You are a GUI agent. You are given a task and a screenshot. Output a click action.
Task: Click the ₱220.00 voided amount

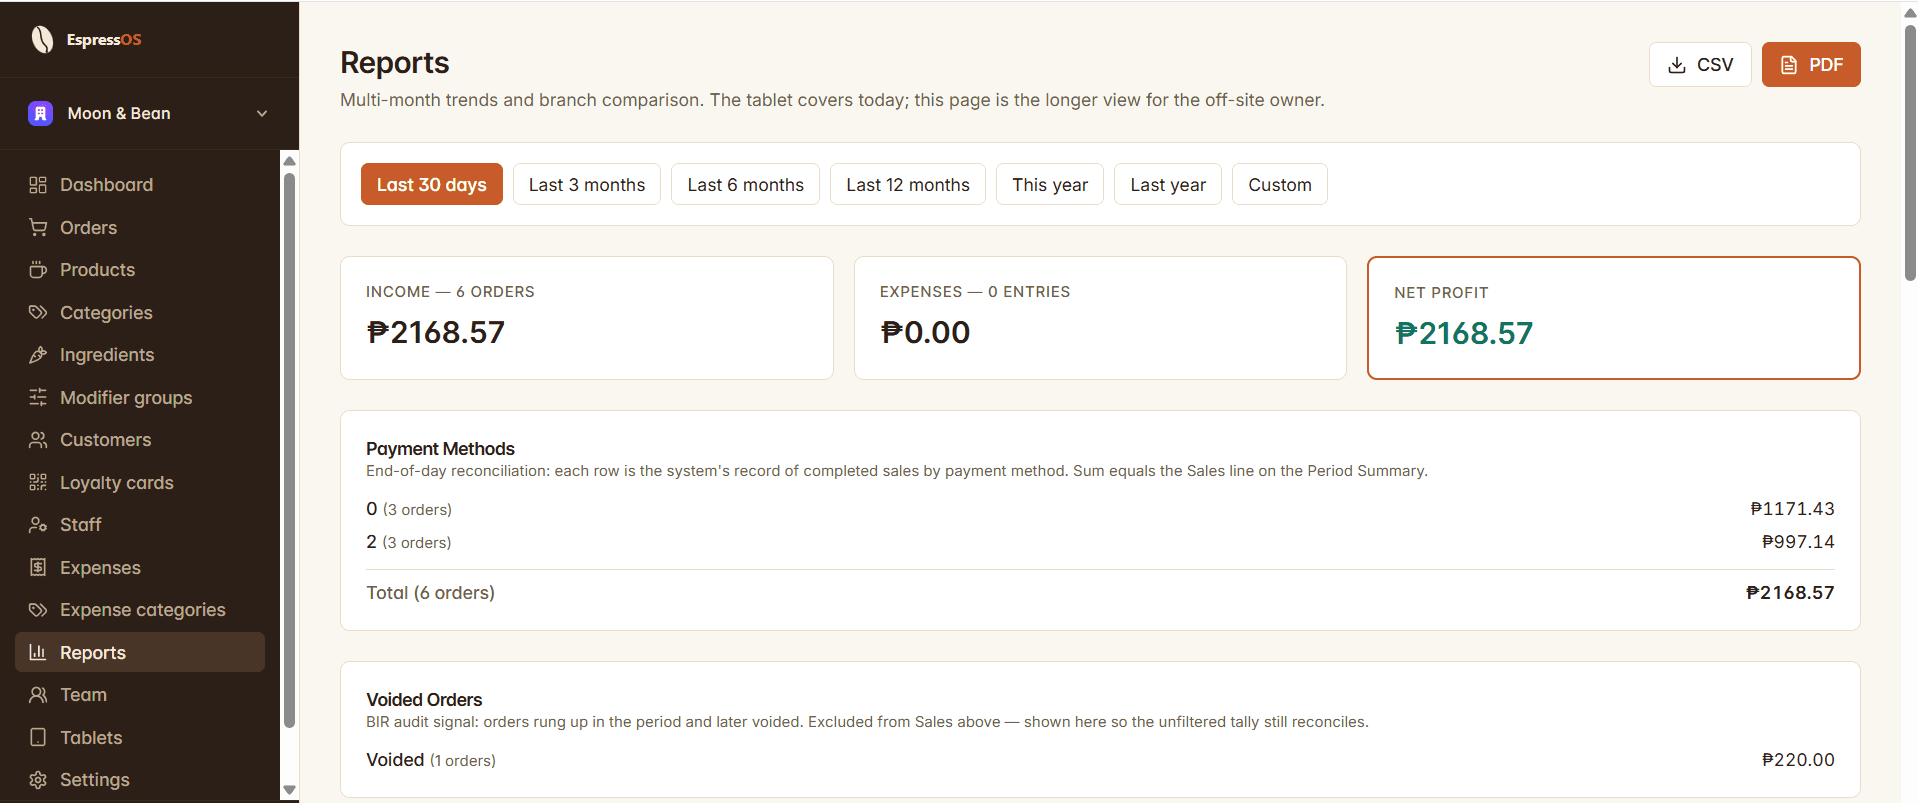pyautogui.click(x=1798, y=760)
